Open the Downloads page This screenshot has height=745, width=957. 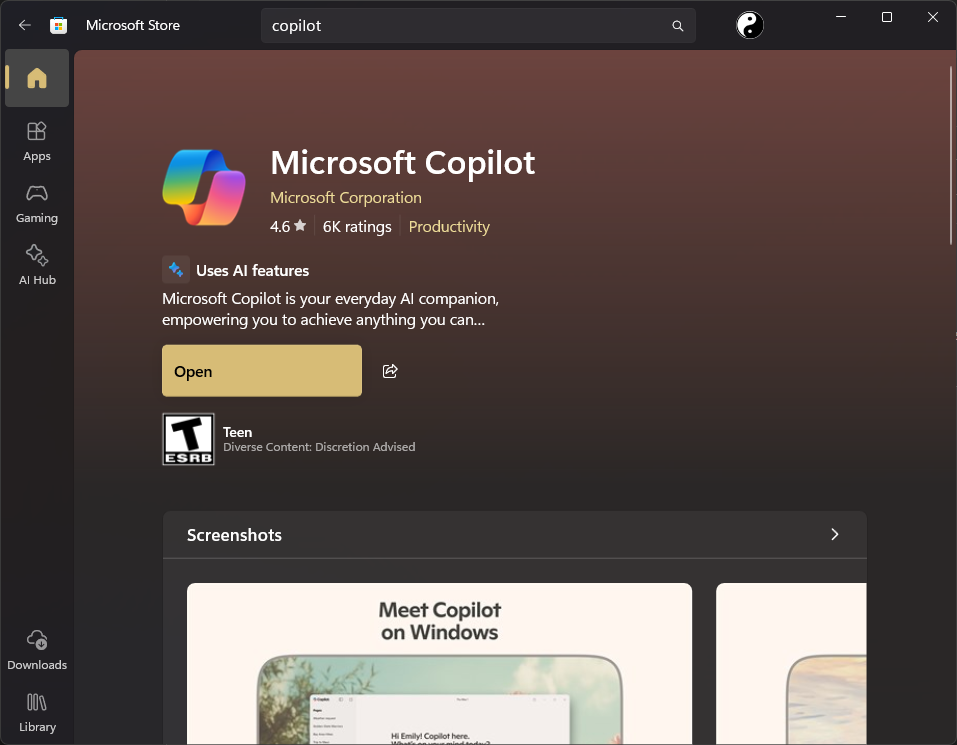point(37,650)
